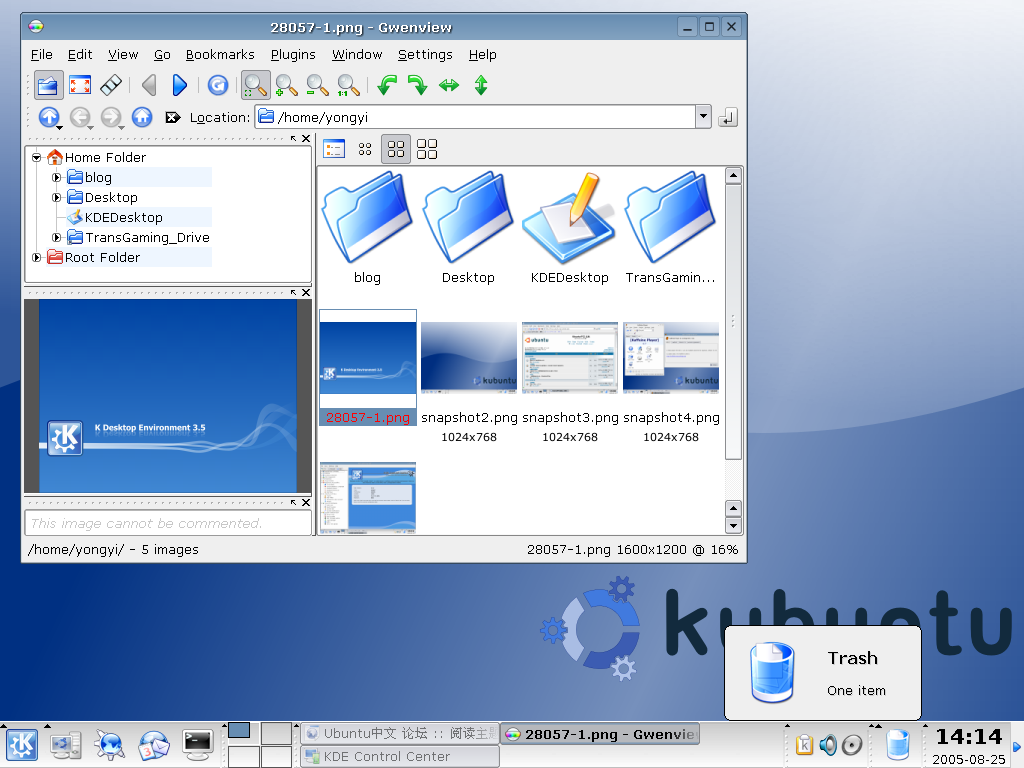The image size is (1024, 768).
Task: Expand the Root Folder tree node
Action: pos(37,257)
